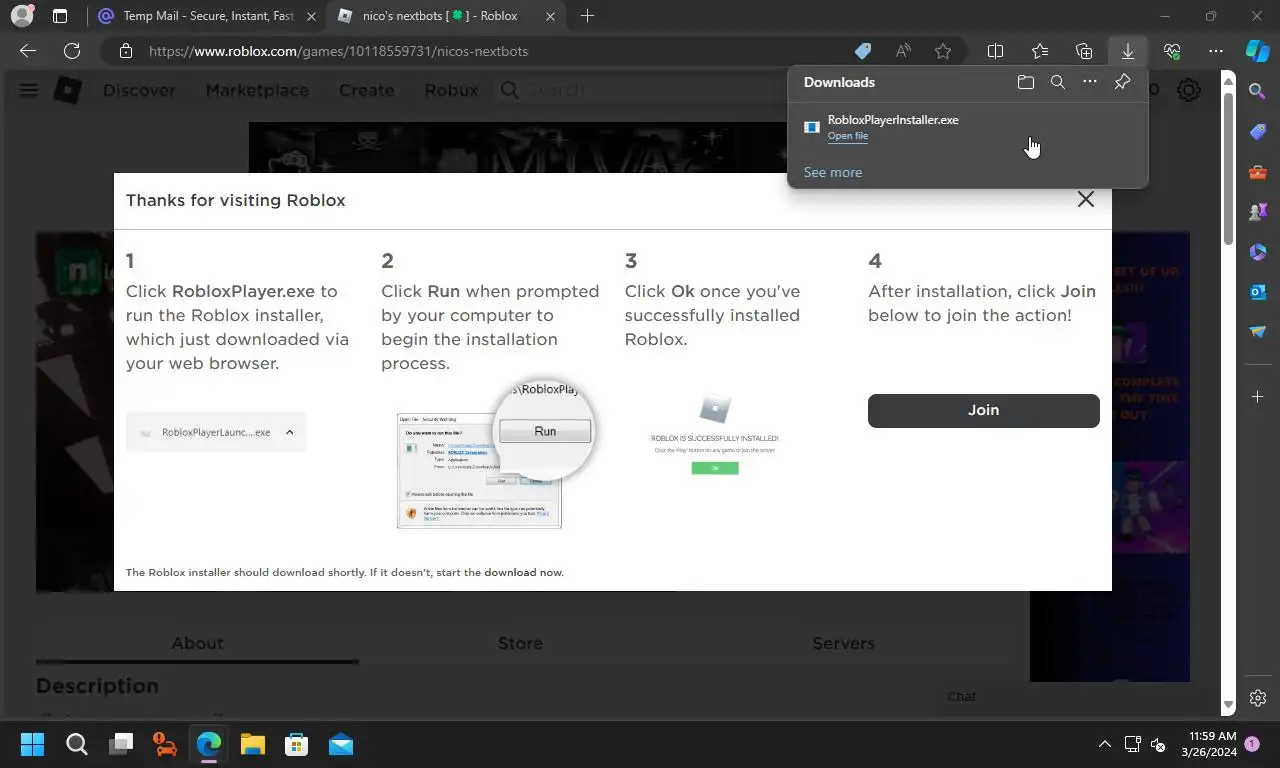The width and height of the screenshot is (1280, 768).
Task: Open sidebar Shopping tag icon
Action: pos(1258,132)
